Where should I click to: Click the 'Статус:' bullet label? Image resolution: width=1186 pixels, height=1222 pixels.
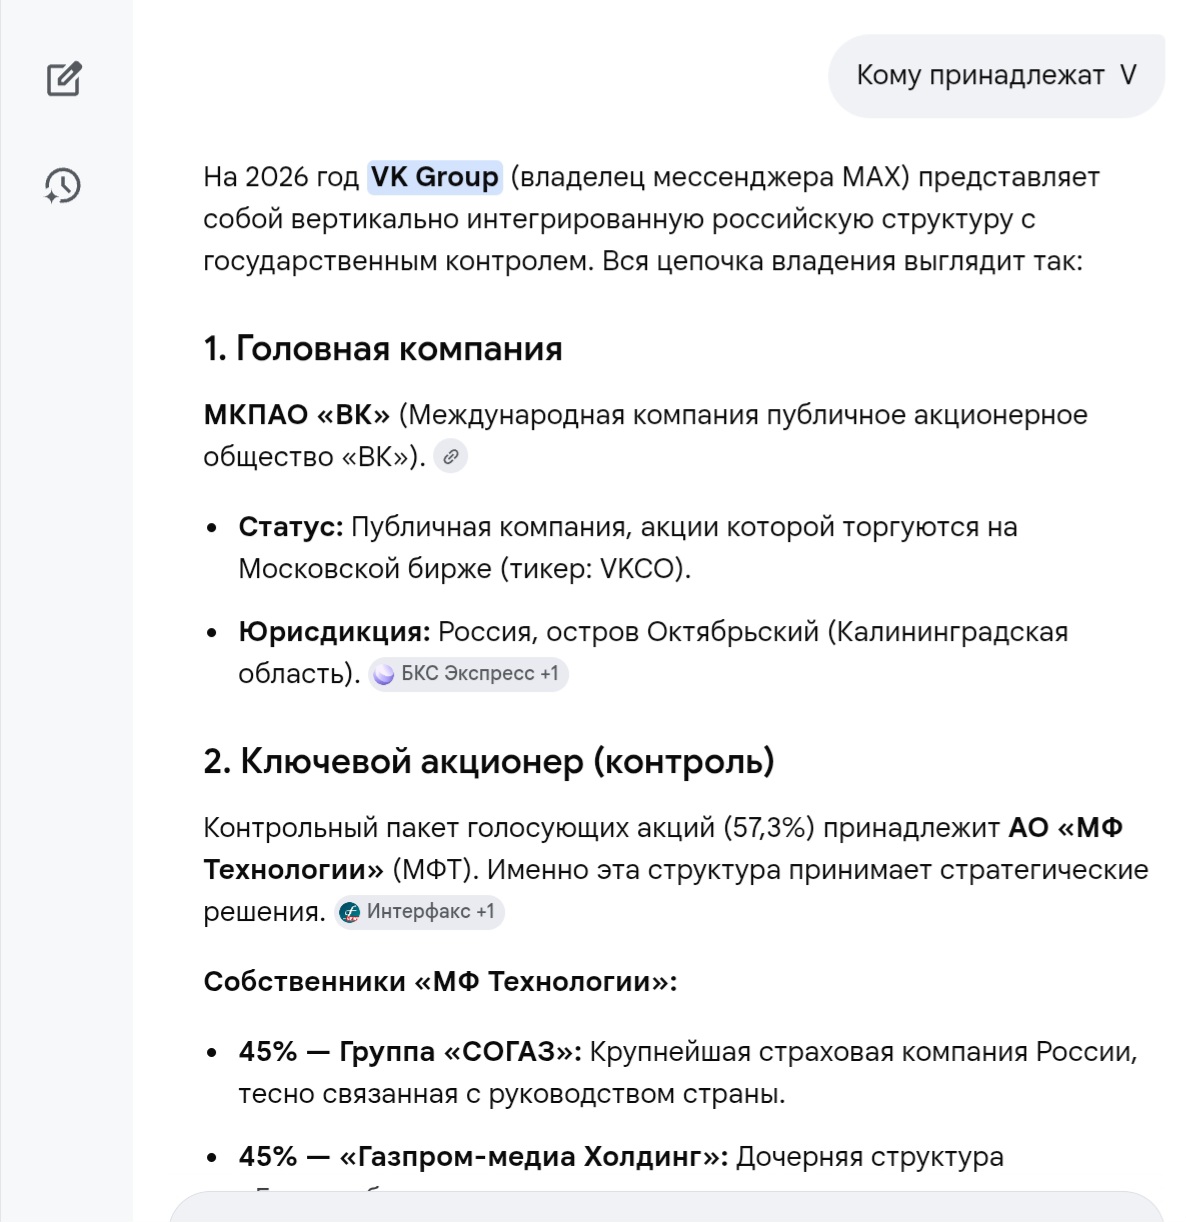point(290,527)
